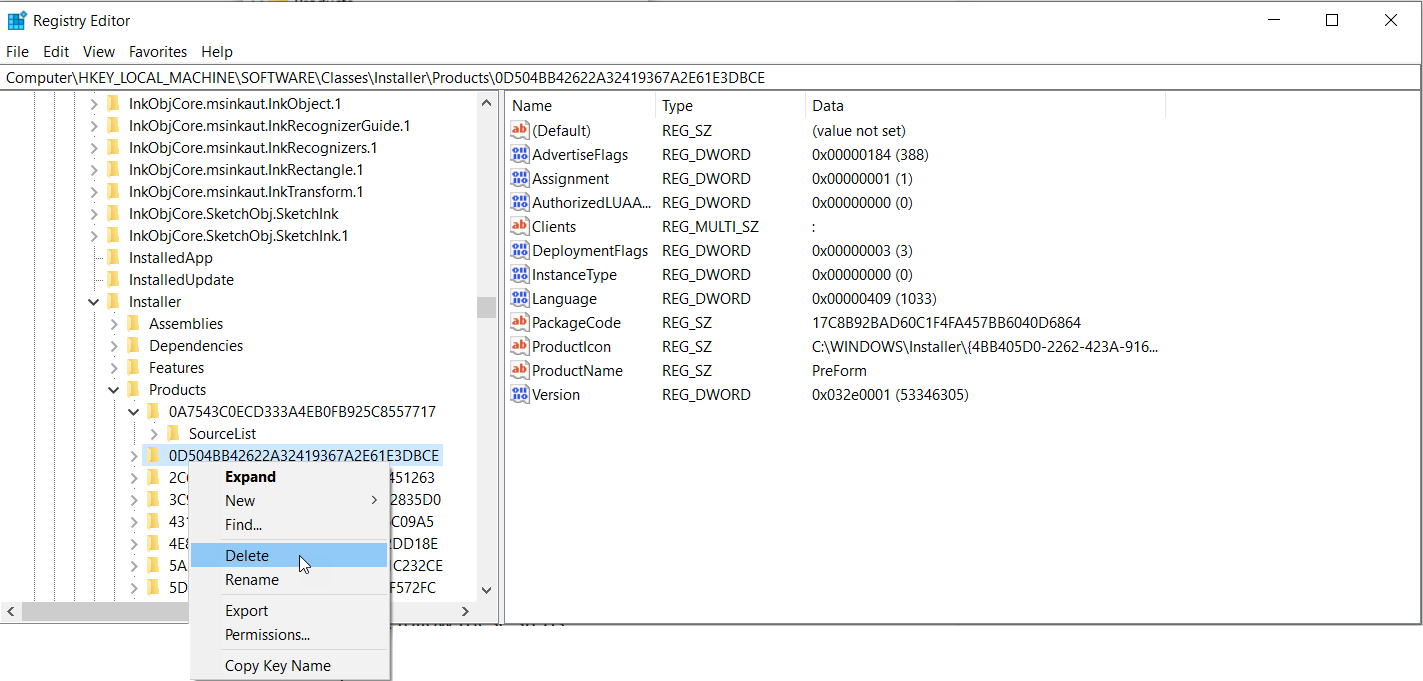The image size is (1423, 681).
Task: Choose Copy Key Name from the context menu
Action: (x=275, y=665)
